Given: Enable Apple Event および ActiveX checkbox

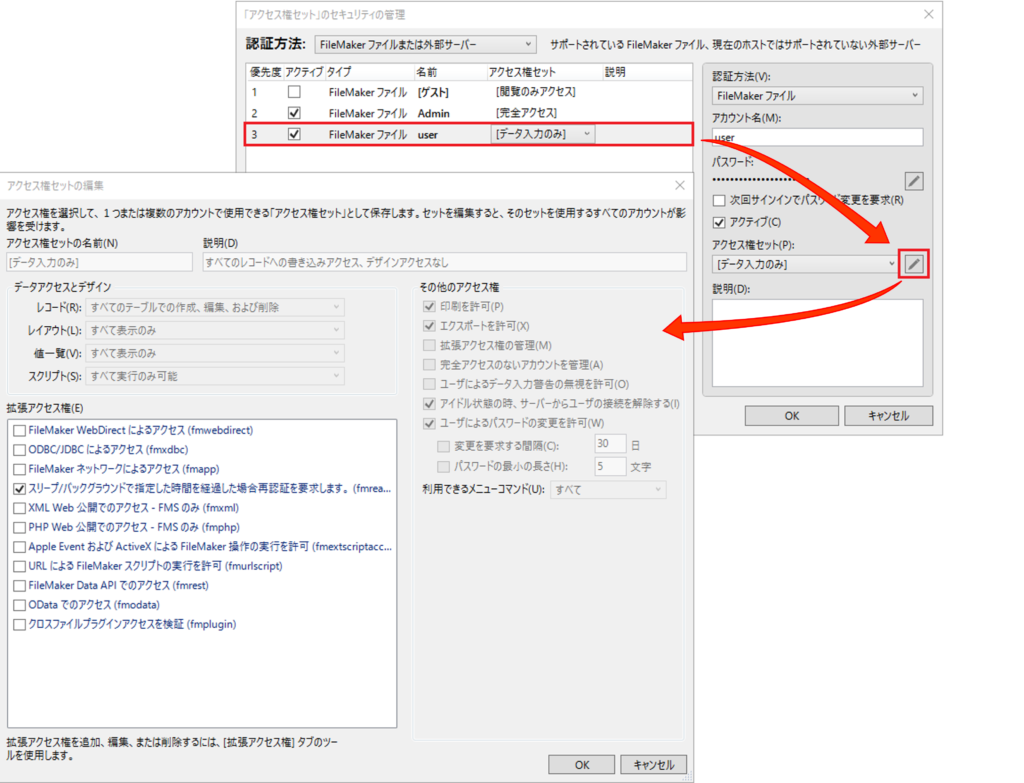Looking at the screenshot, I should coord(20,547).
